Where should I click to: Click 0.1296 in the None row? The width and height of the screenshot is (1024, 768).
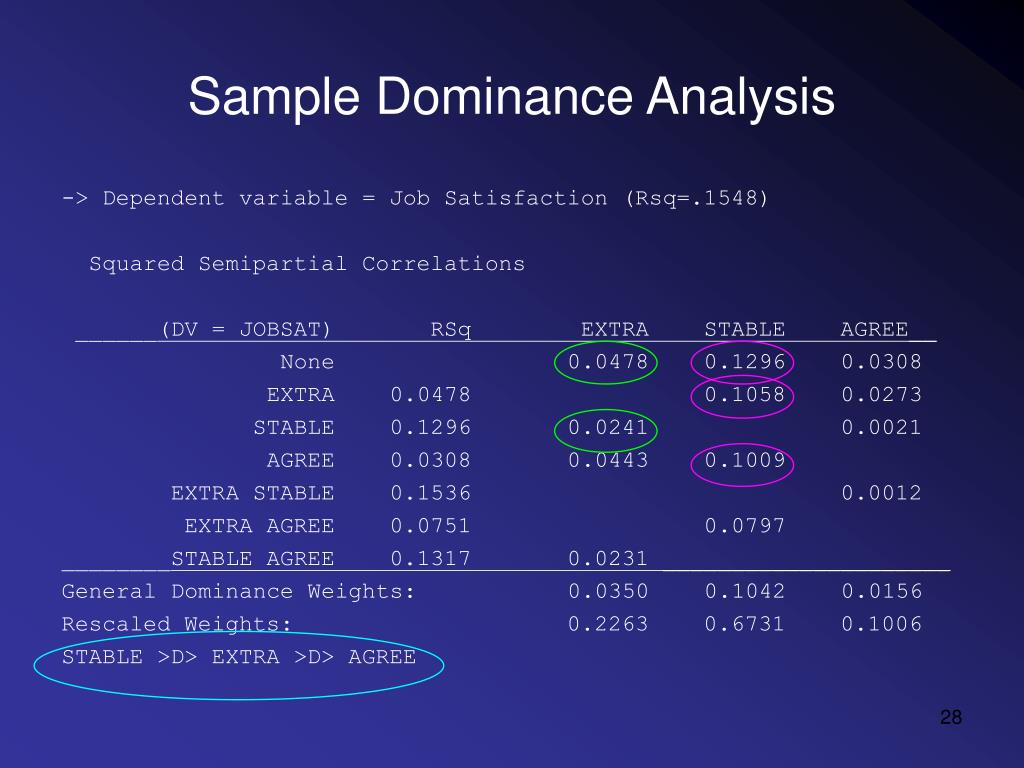[744, 362]
